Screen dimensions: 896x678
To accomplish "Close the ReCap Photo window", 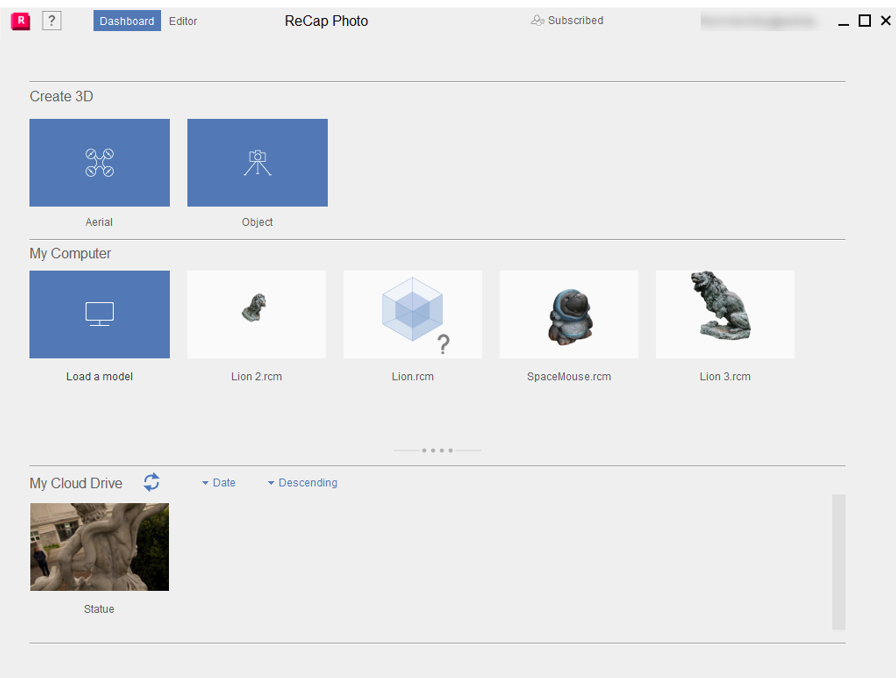I will [886, 21].
